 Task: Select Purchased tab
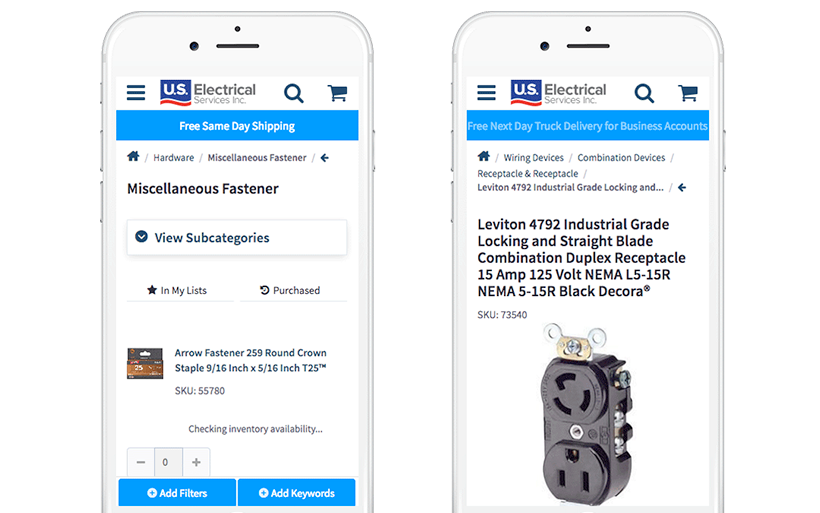coord(293,290)
